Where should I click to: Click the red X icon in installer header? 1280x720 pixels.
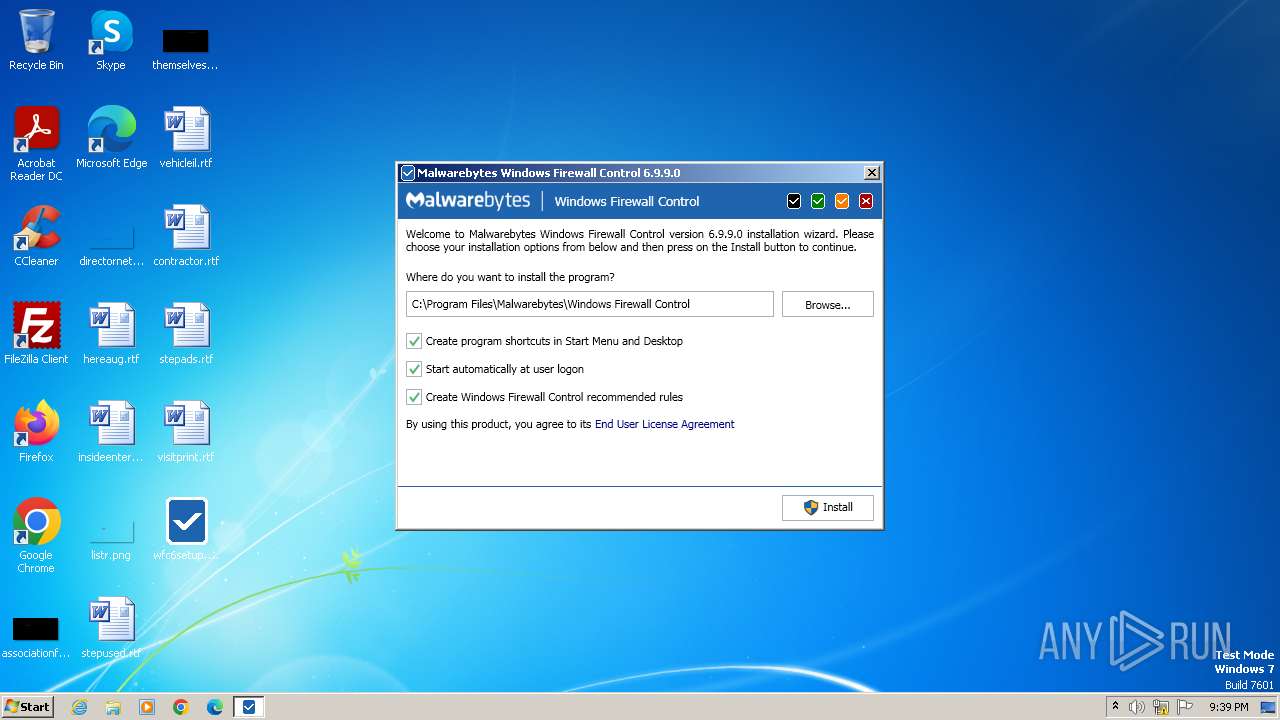tap(866, 201)
